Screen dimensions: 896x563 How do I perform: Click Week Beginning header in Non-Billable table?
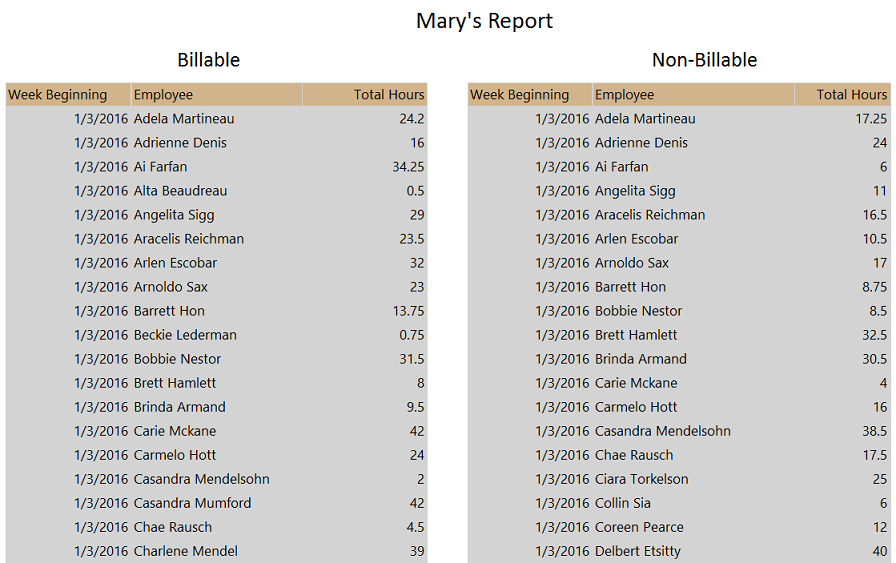520,95
